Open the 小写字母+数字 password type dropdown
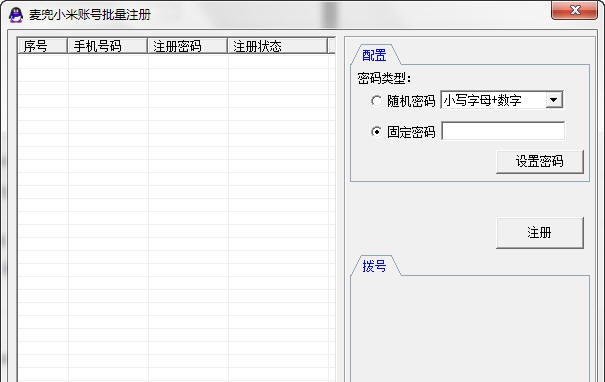Screen dimensions: 605x382 554,100
